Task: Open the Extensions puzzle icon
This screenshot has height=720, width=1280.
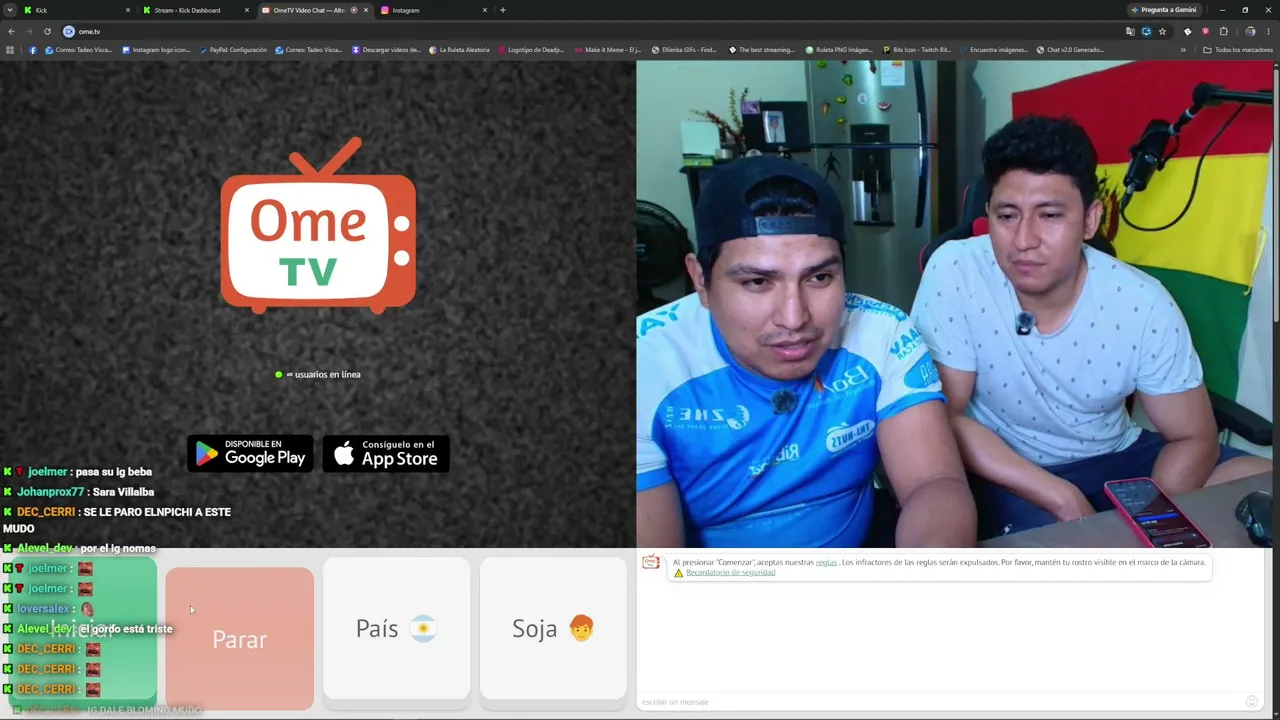Action: (x=1223, y=31)
